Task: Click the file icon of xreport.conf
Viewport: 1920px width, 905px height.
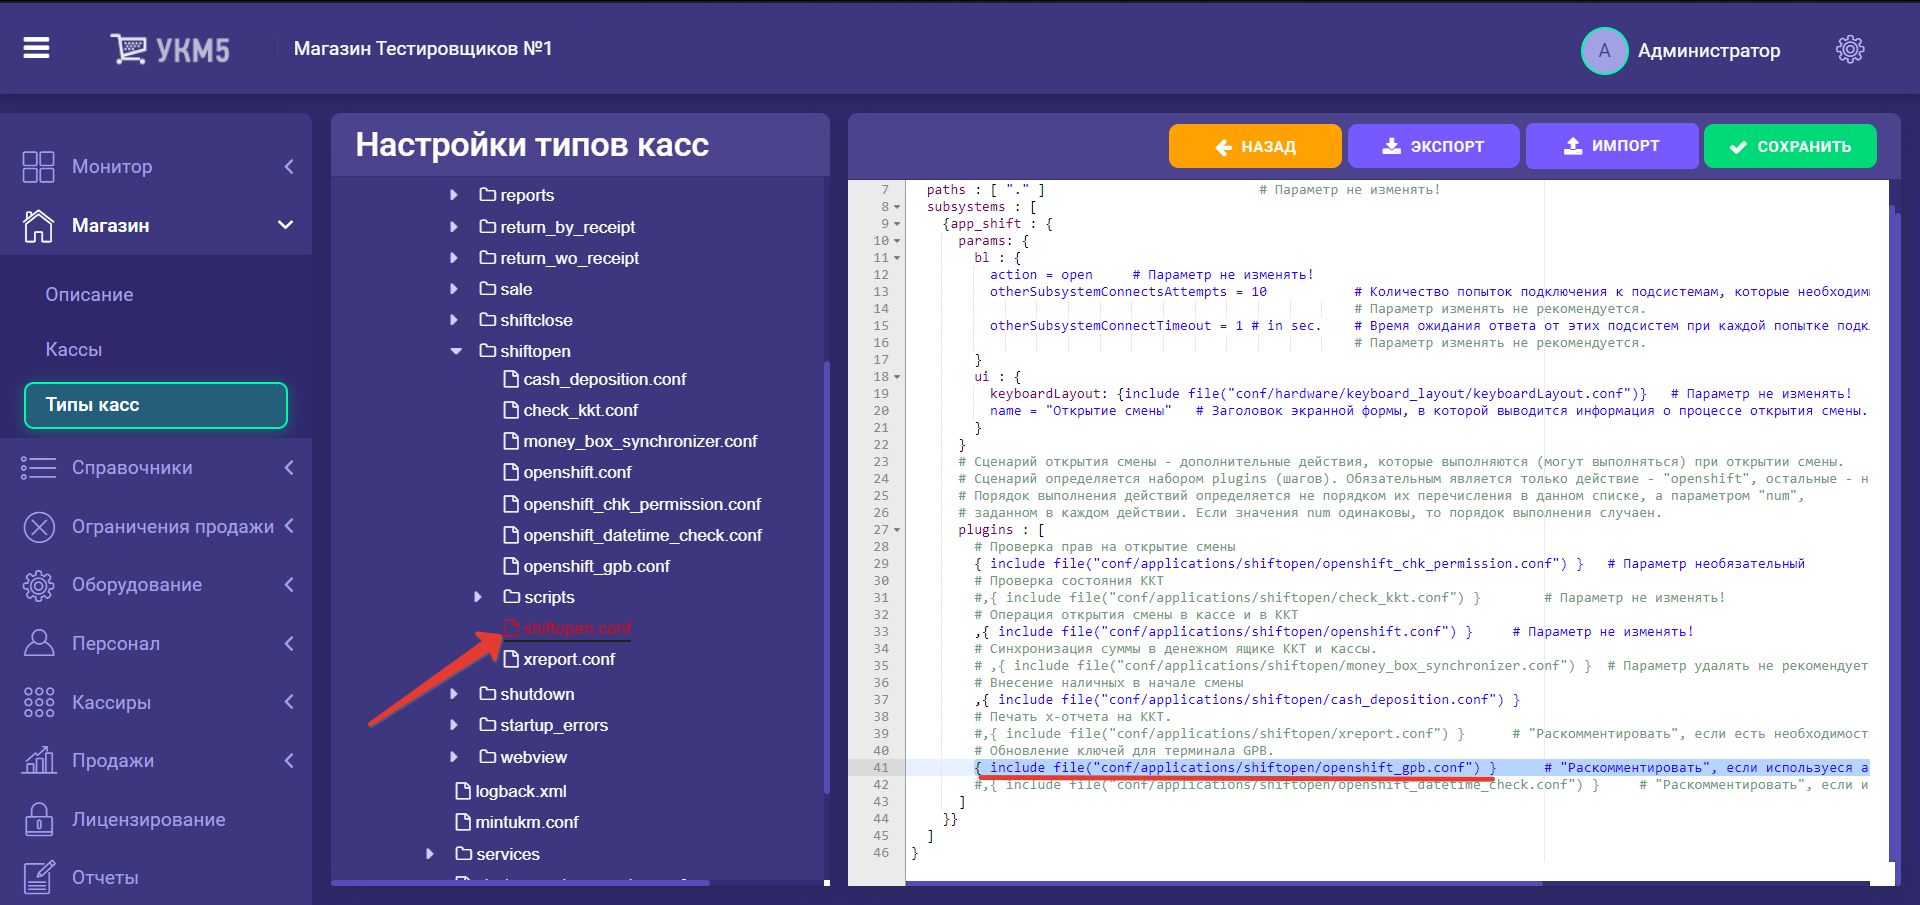Action: 511,659
